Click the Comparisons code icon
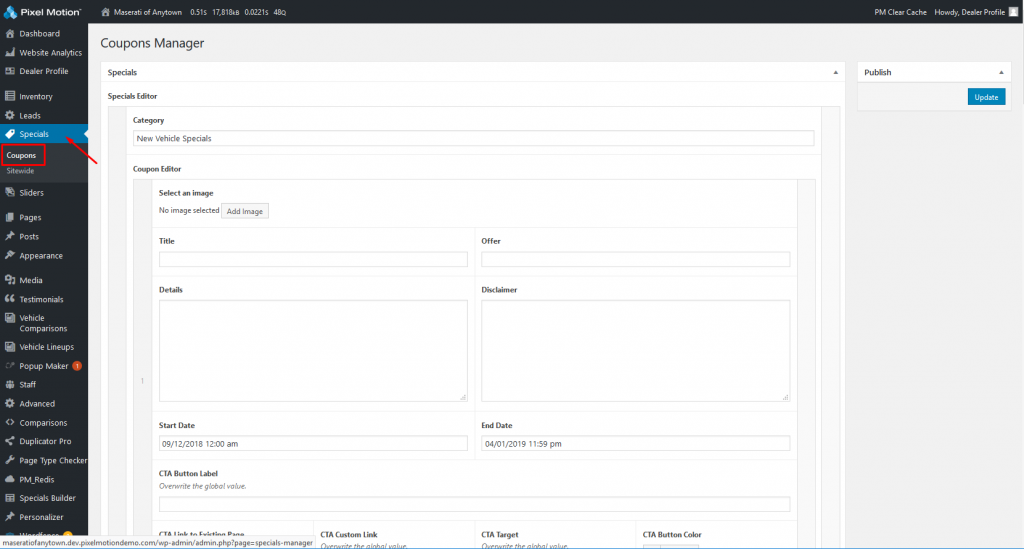The width and height of the screenshot is (1024, 549). tap(10, 422)
